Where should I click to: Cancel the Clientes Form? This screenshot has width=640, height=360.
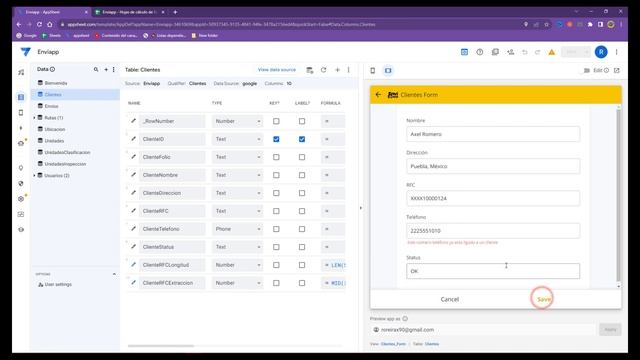(450, 299)
